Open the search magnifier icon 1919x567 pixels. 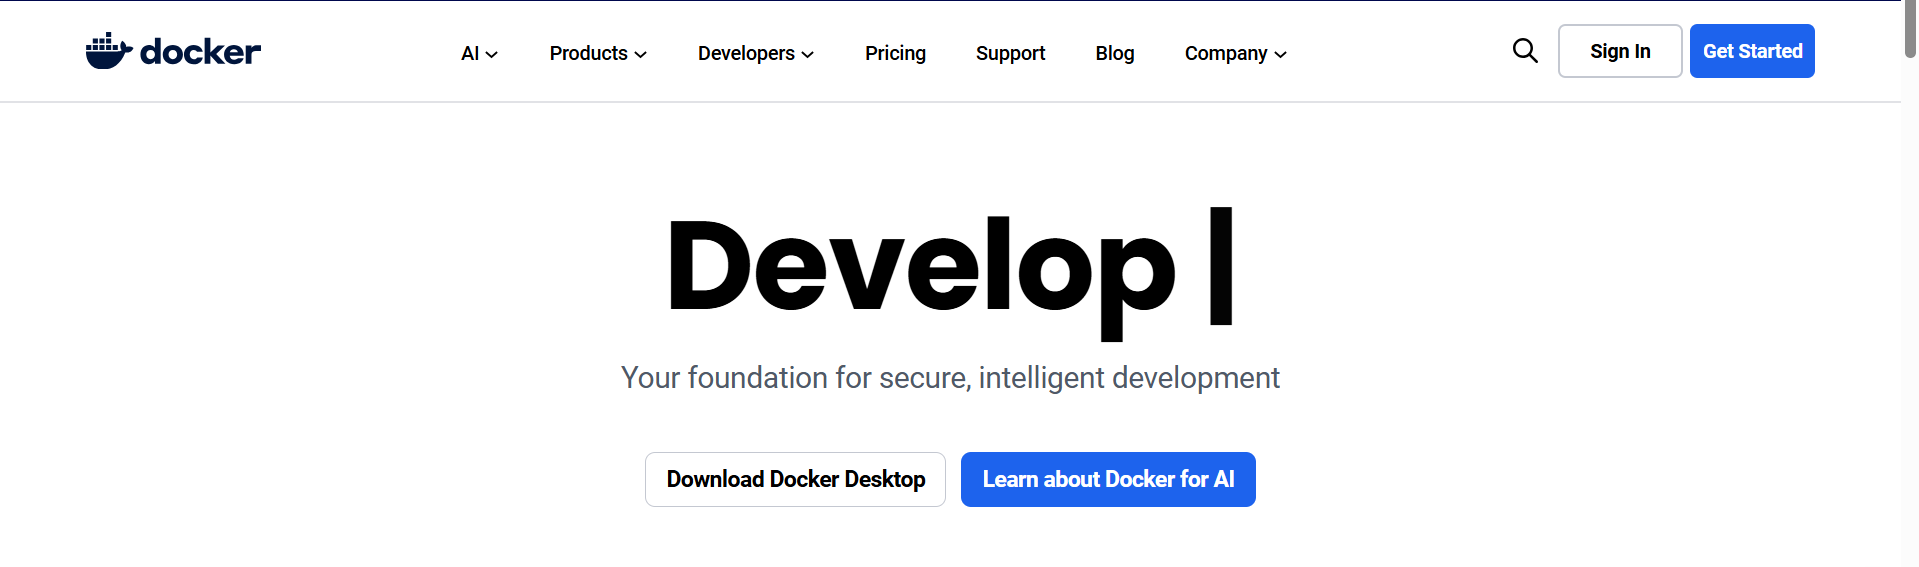tap(1525, 50)
